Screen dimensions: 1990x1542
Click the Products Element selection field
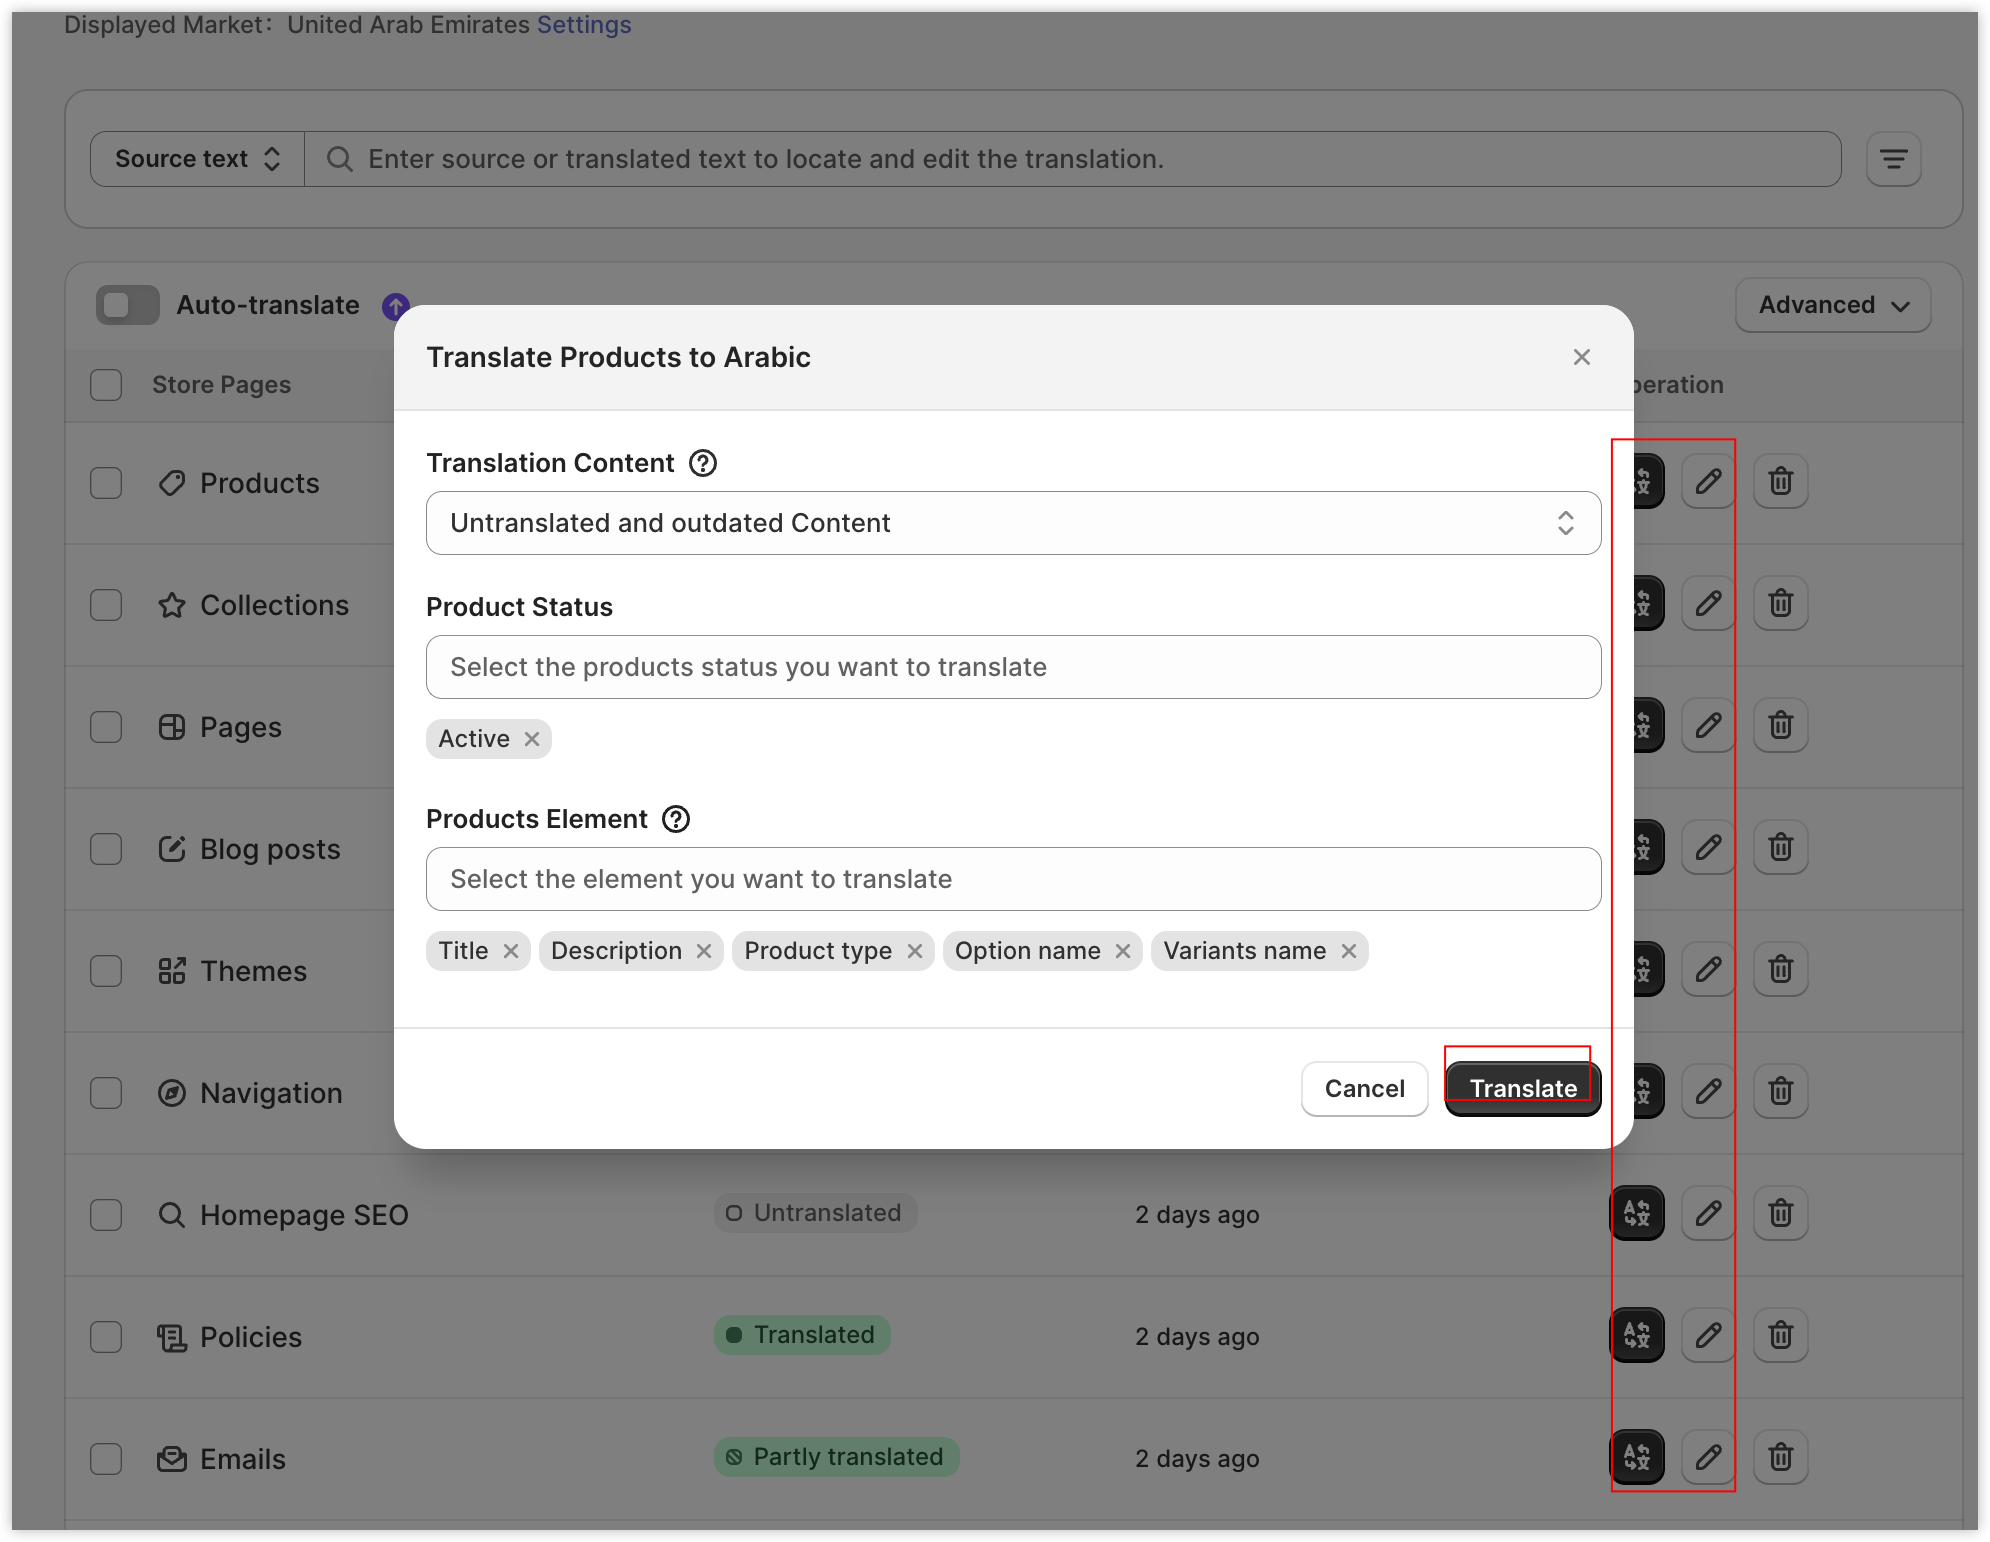point(1013,879)
